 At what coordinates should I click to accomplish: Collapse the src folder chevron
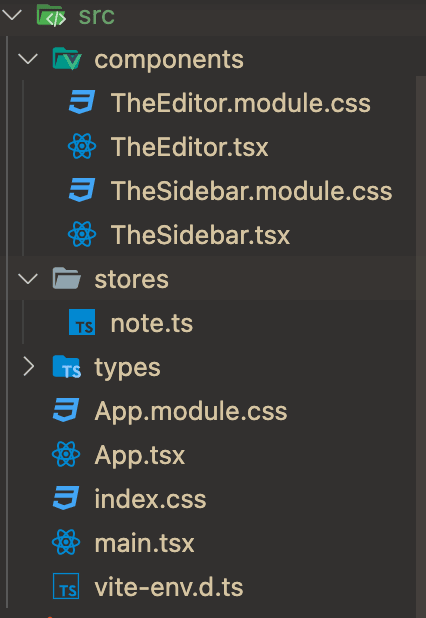pyautogui.click(x=12, y=15)
